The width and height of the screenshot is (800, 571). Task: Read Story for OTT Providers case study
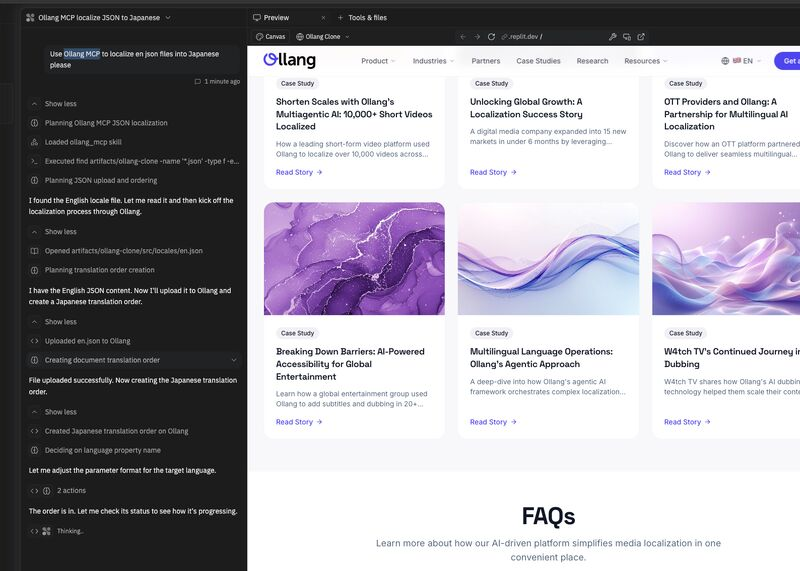pyautogui.click(x=687, y=172)
